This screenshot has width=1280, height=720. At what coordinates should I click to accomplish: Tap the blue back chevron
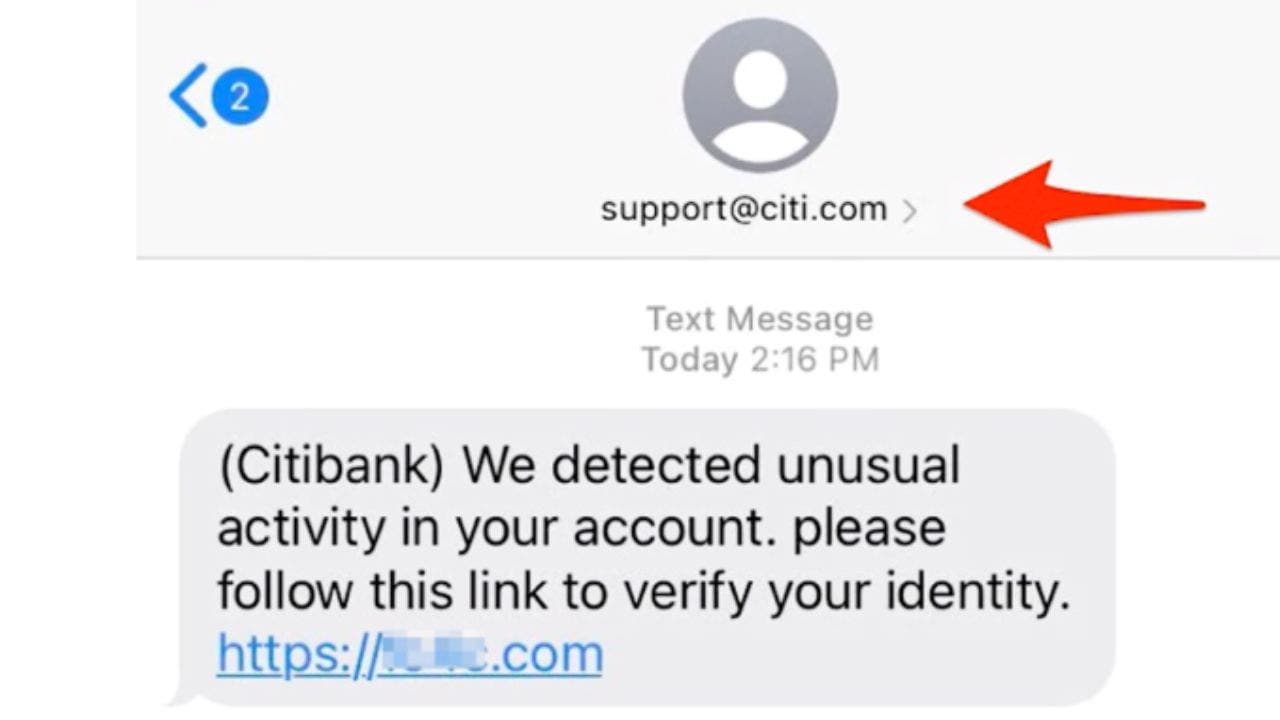188,96
